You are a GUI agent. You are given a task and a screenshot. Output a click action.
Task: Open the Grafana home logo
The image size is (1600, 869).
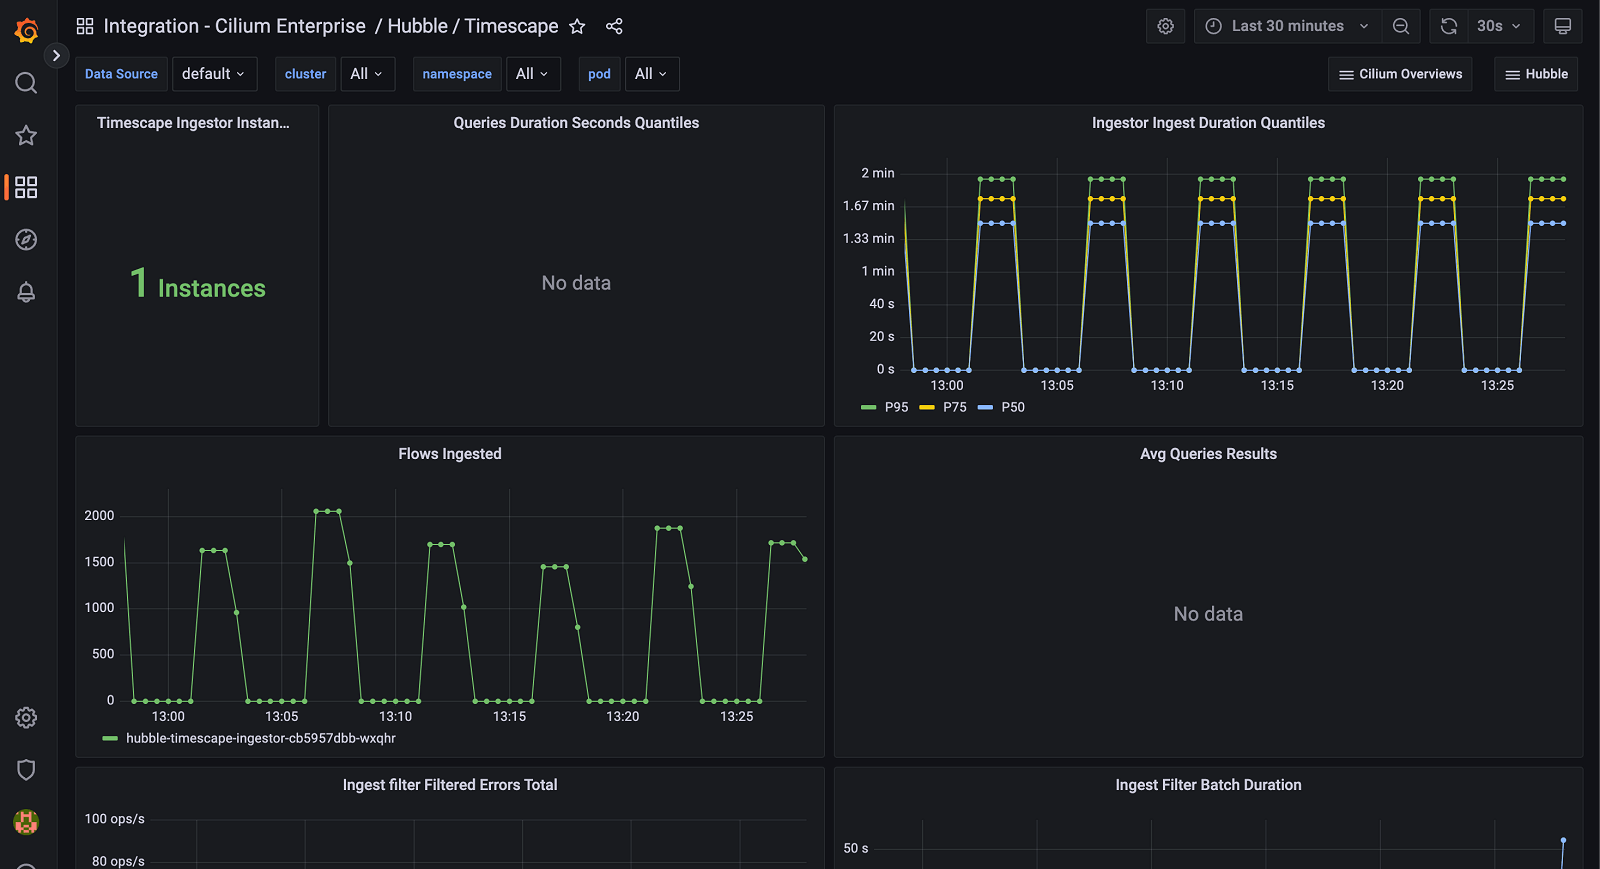[27, 31]
